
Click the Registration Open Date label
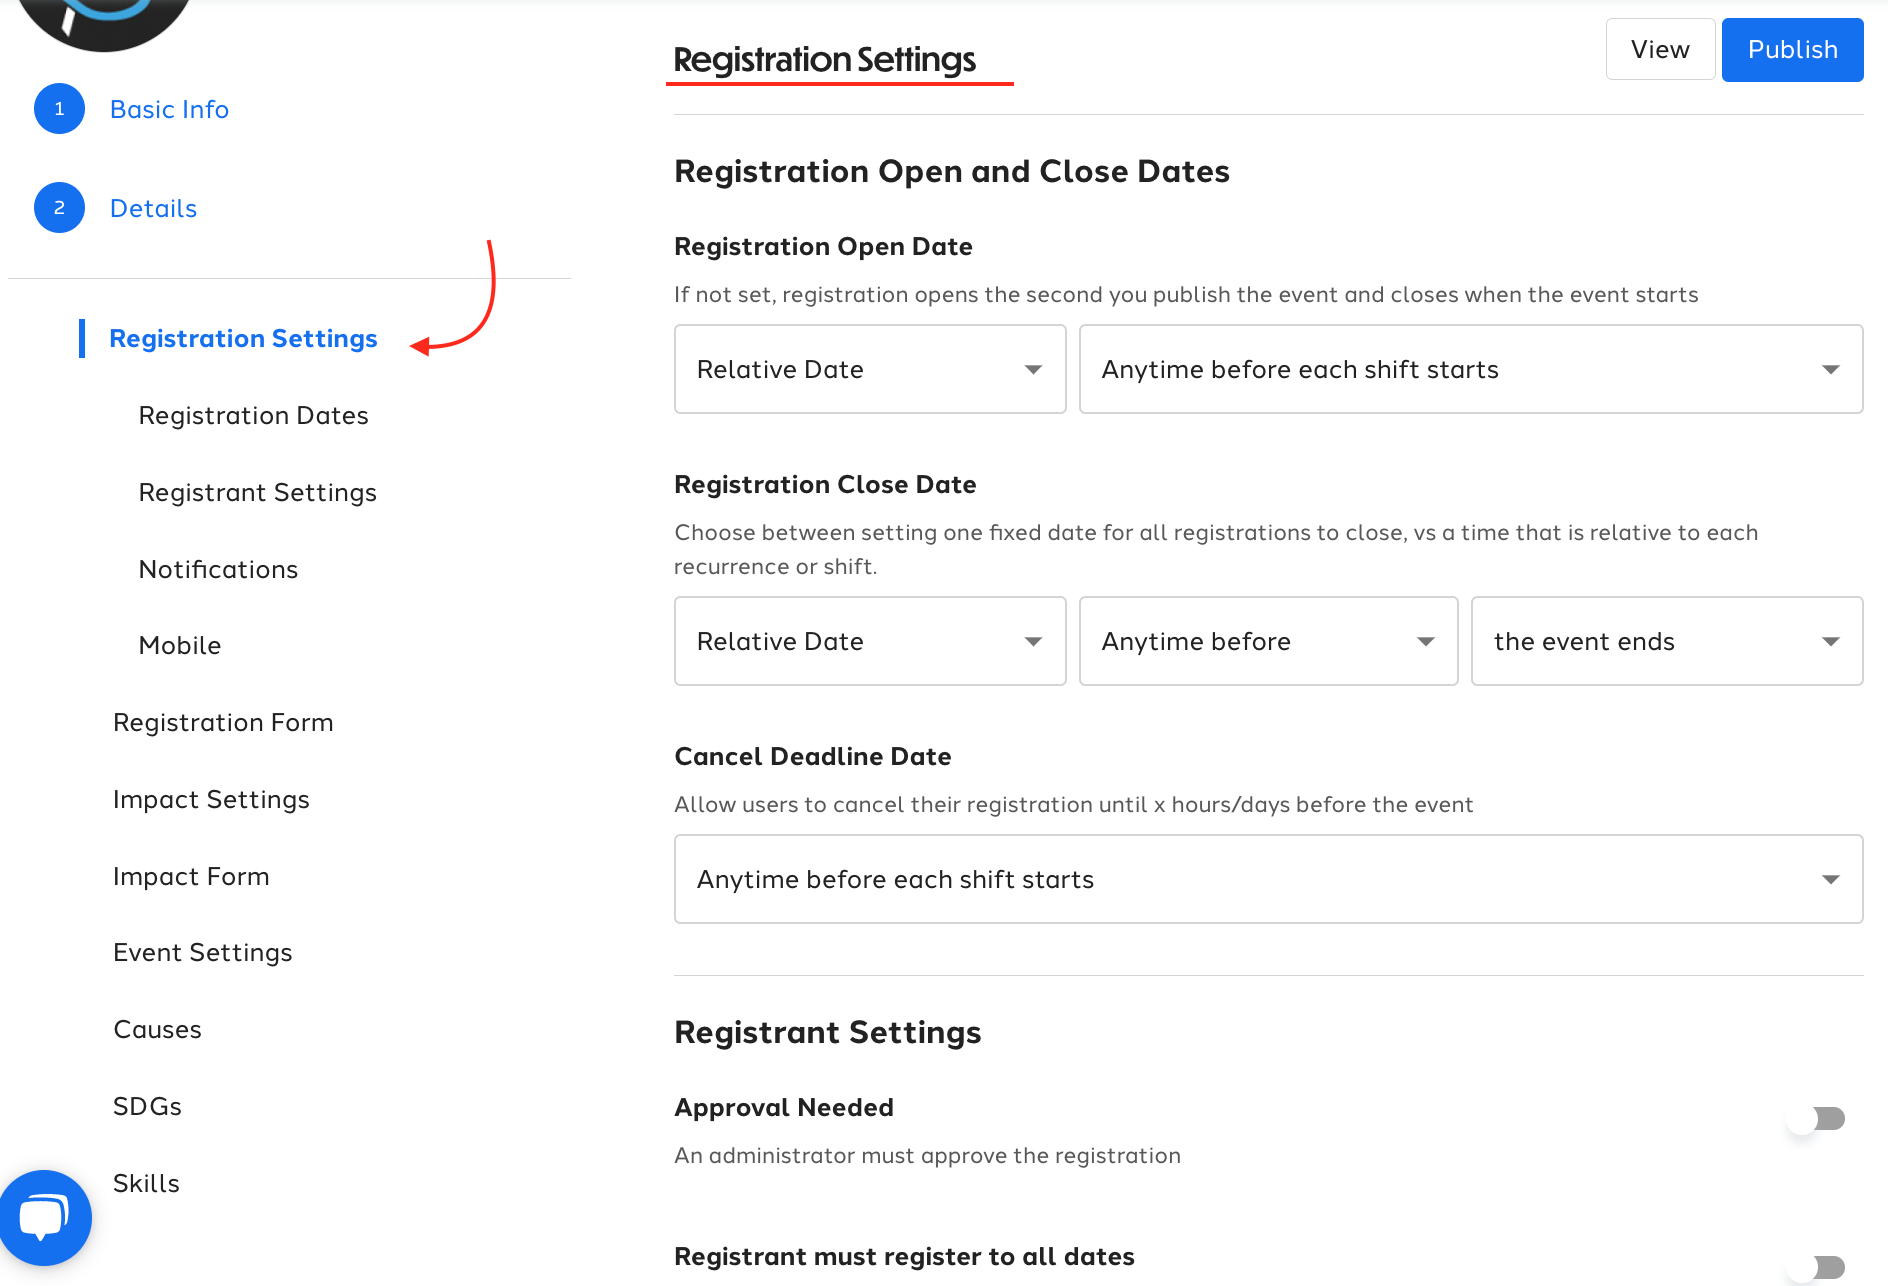pyautogui.click(x=823, y=246)
